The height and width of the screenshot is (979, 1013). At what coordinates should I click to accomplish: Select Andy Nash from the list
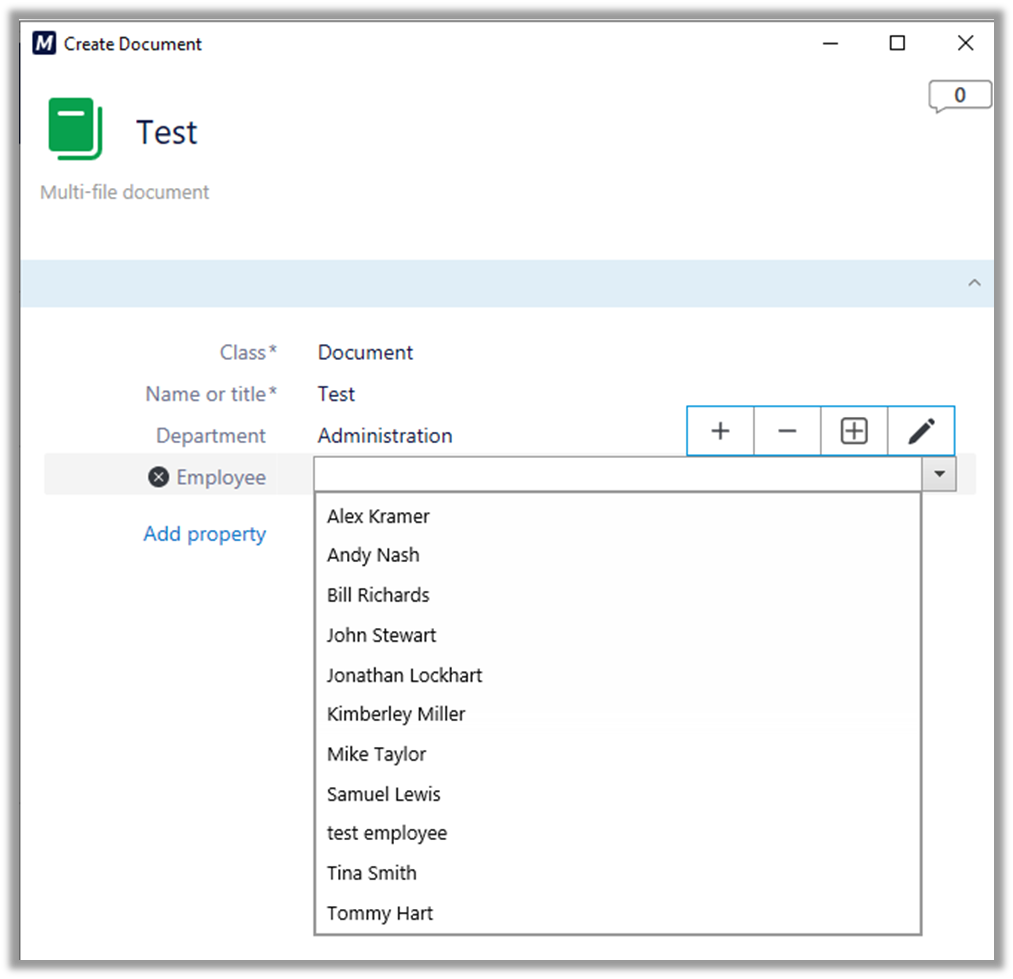click(373, 555)
